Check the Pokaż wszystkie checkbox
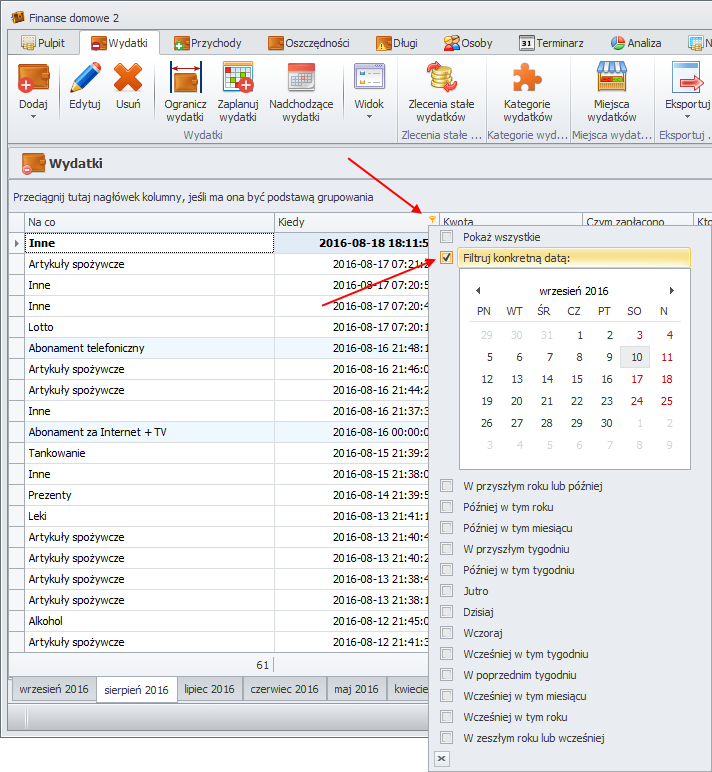 click(447, 237)
